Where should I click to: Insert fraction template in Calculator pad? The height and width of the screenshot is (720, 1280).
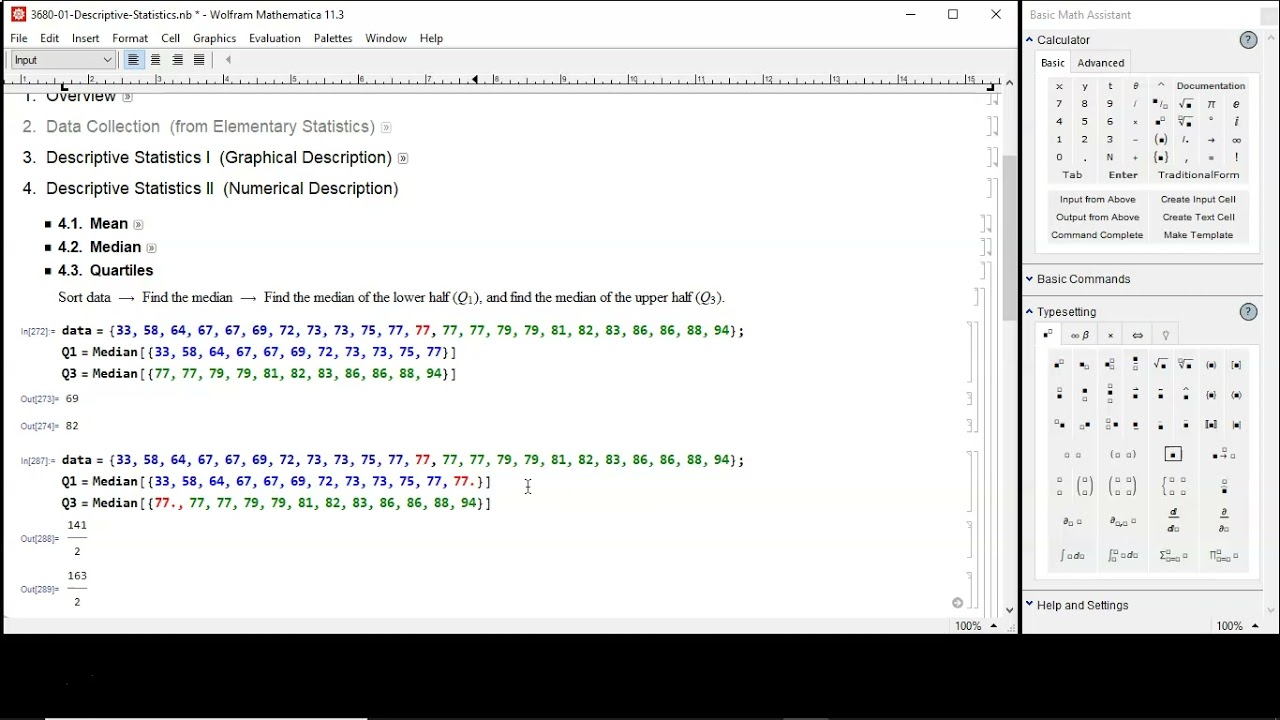(1160, 104)
